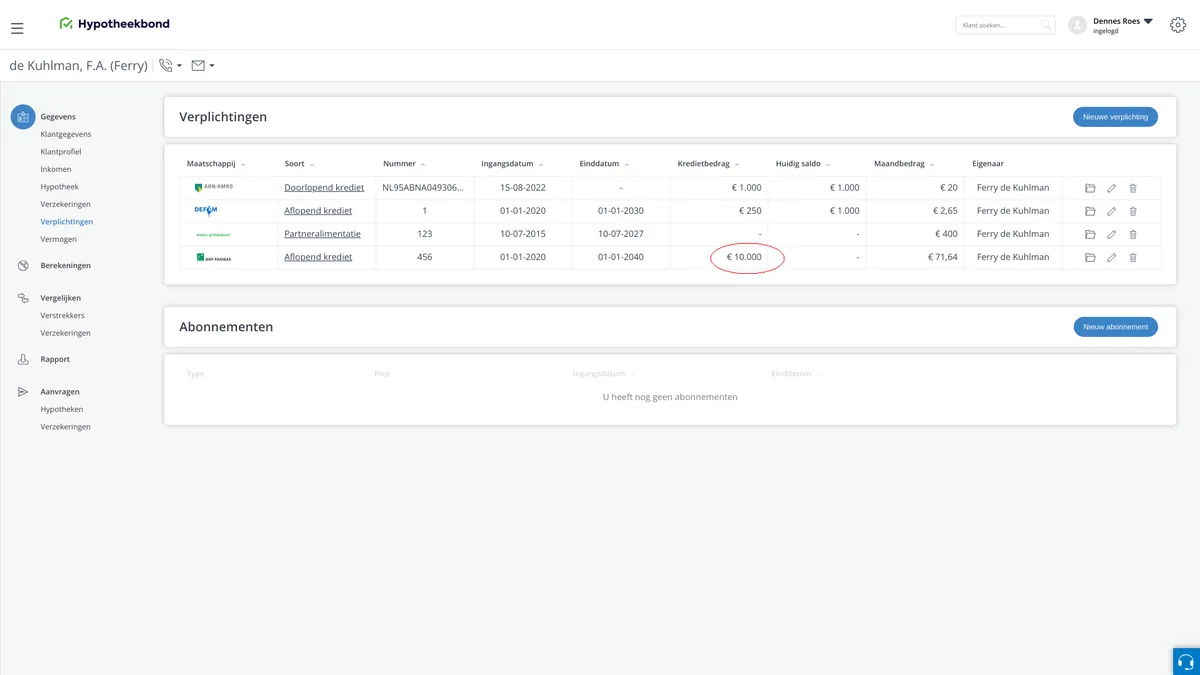Sort table by Maatschappij column

pos(215,164)
